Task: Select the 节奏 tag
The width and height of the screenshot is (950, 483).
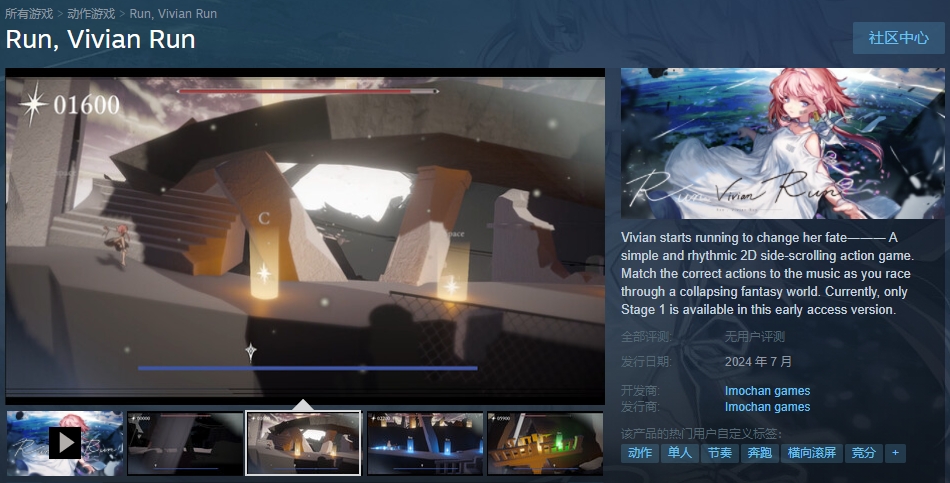Action: [720, 453]
